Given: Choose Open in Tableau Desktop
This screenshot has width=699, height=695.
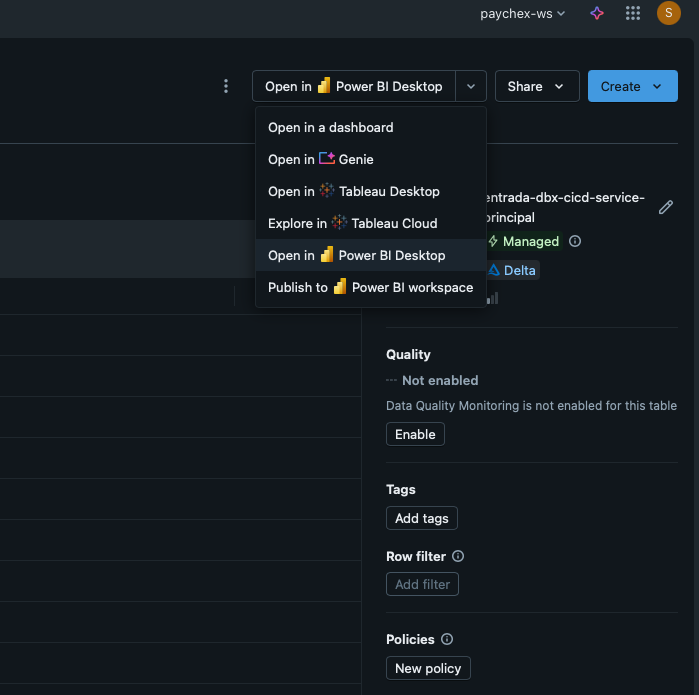Looking at the screenshot, I should click(x=353, y=191).
